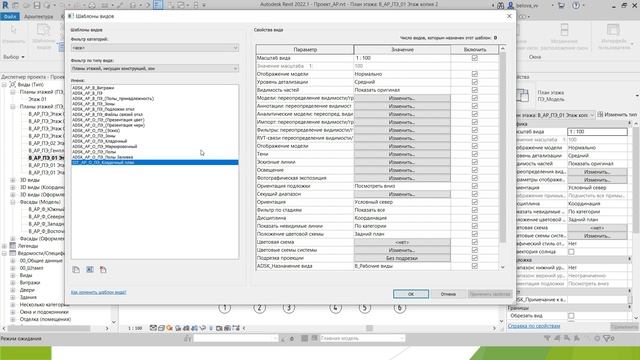Select ADSK_АР_В_Витражи template in the list
Viewport: 640px width, 360px height.
pos(93,88)
